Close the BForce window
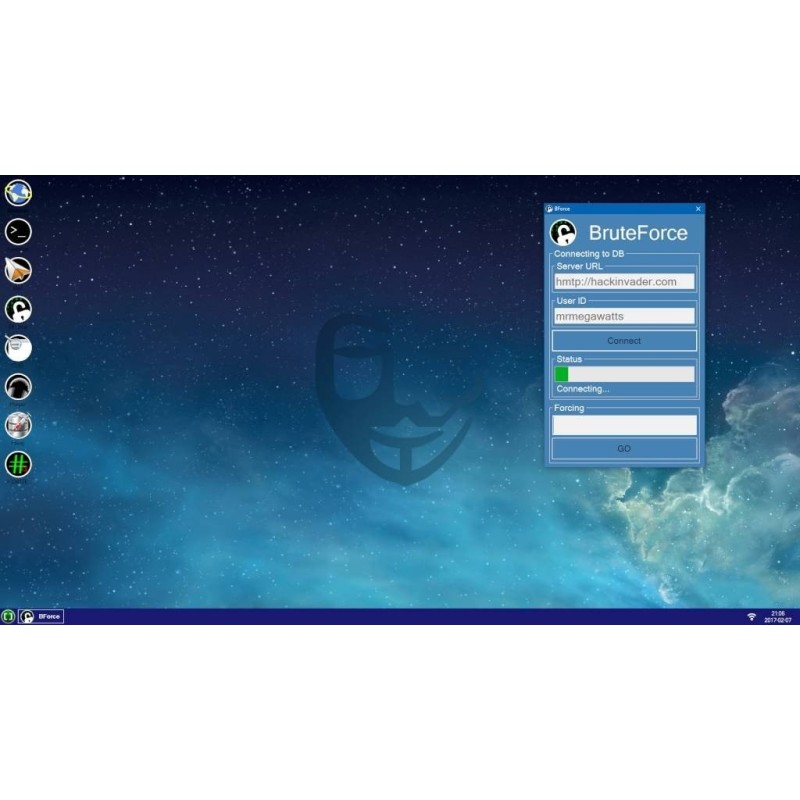Image resolution: width=800 pixels, height=800 pixels. pyautogui.click(x=697, y=209)
